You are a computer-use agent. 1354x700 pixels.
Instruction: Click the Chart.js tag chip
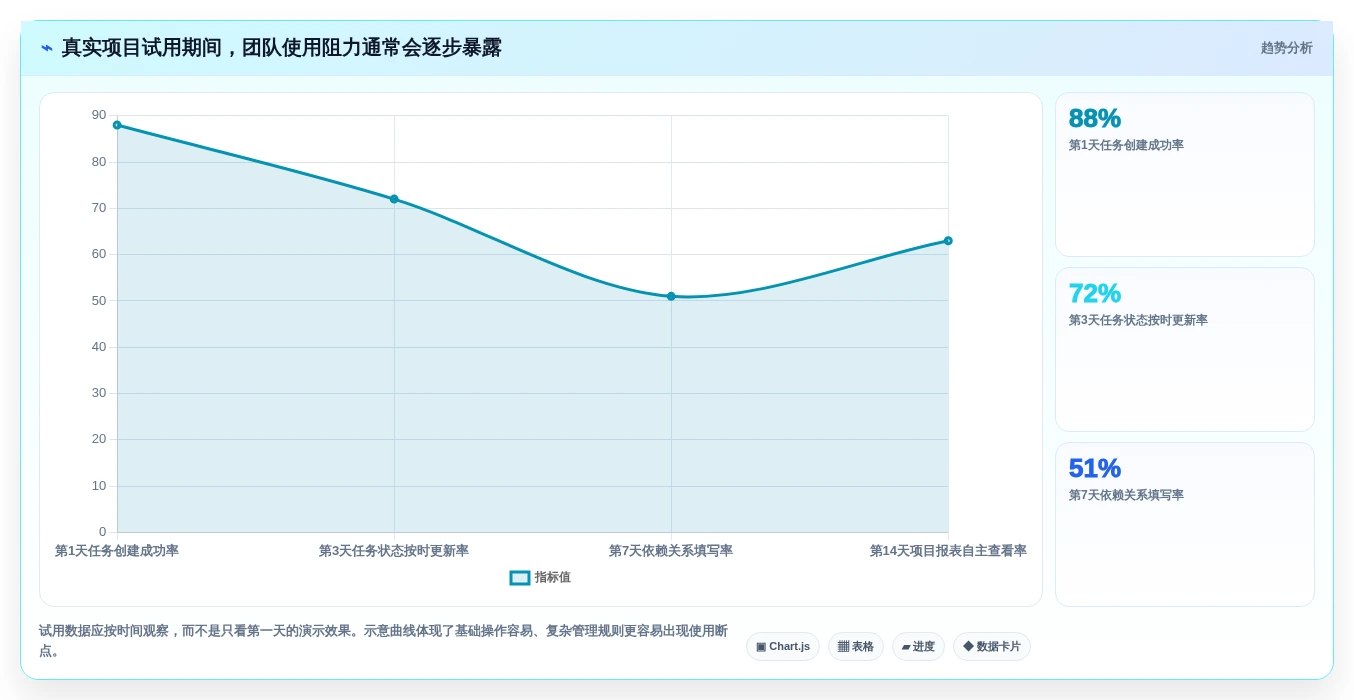click(x=783, y=647)
